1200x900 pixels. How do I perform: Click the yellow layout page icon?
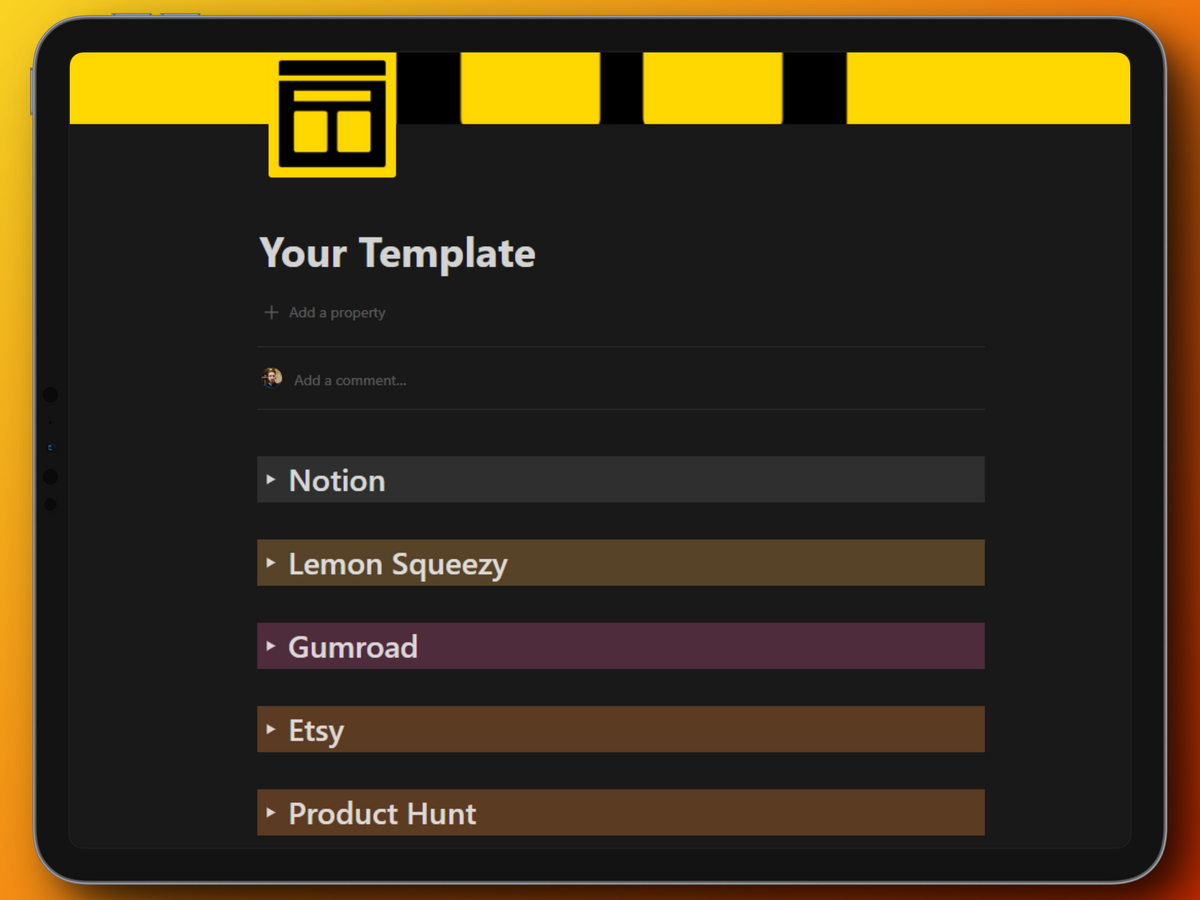click(332, 116)
